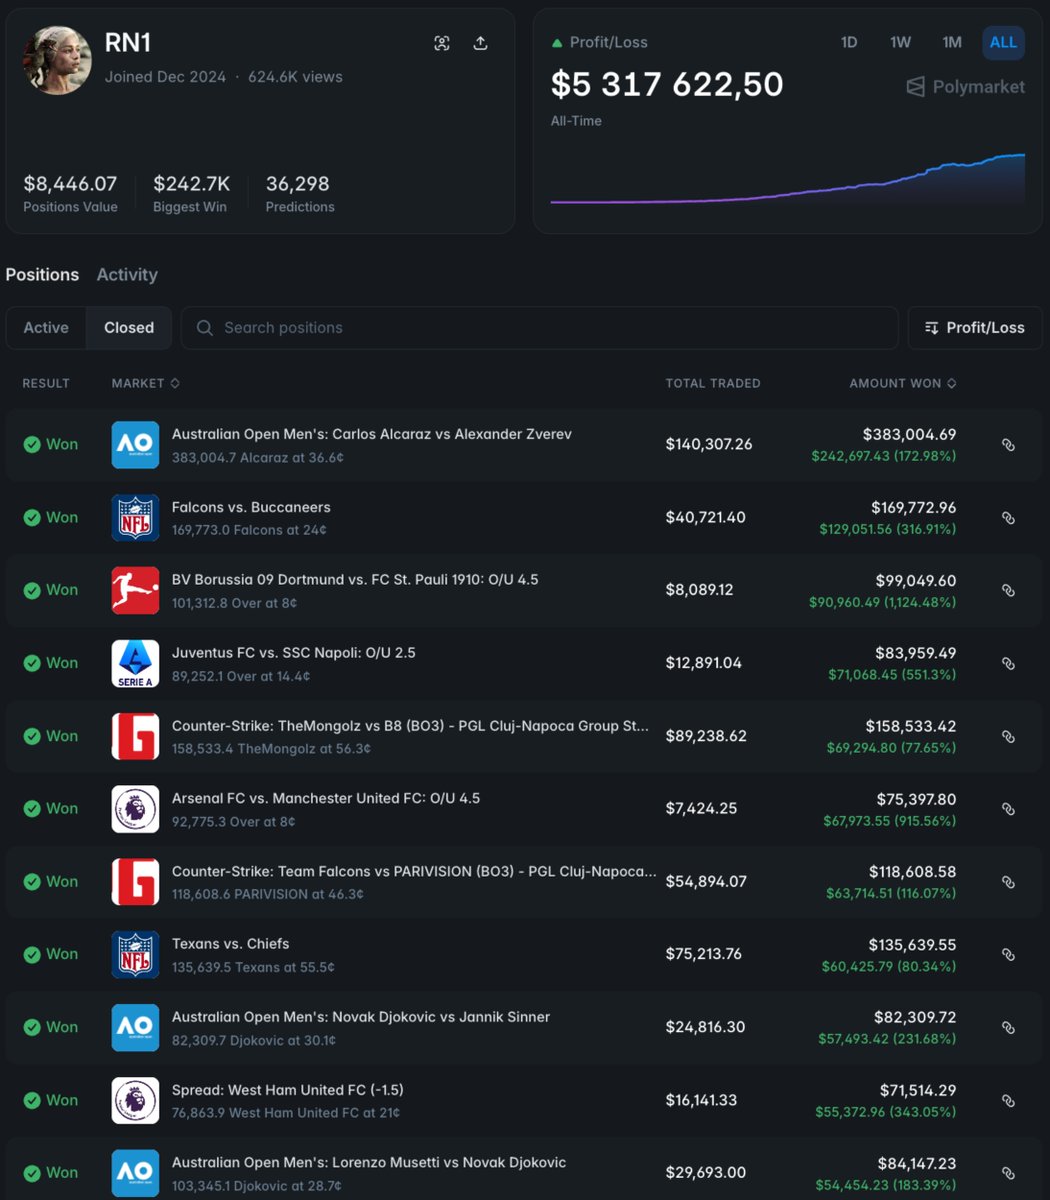Copy link for Musetti vs Djokovic position
Image resolution: width=1050 pixels, height=1200 pixels.
pos(1008,1173)
